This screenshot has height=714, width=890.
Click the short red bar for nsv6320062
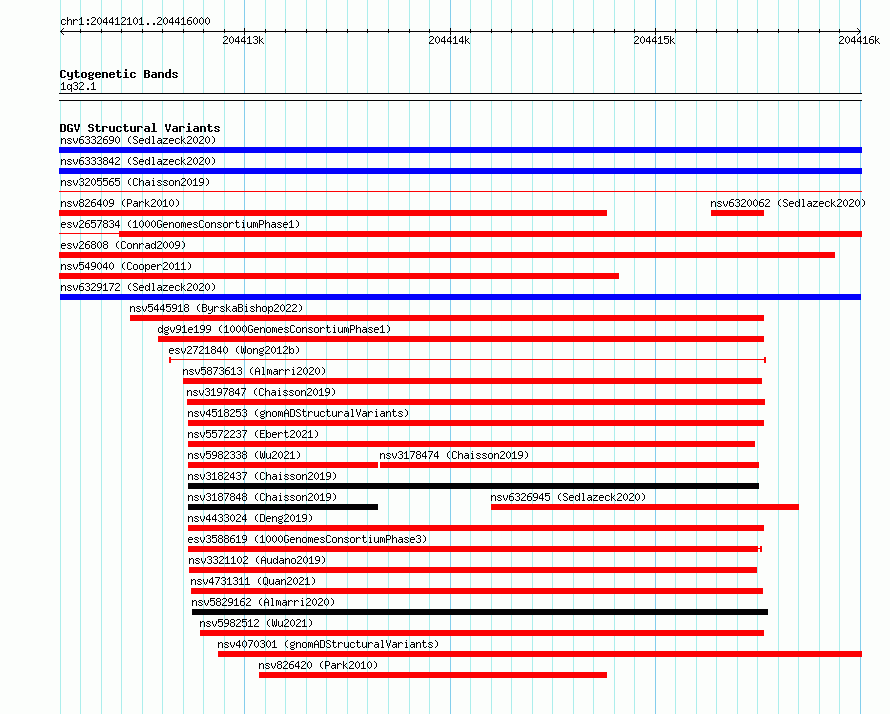737,213
